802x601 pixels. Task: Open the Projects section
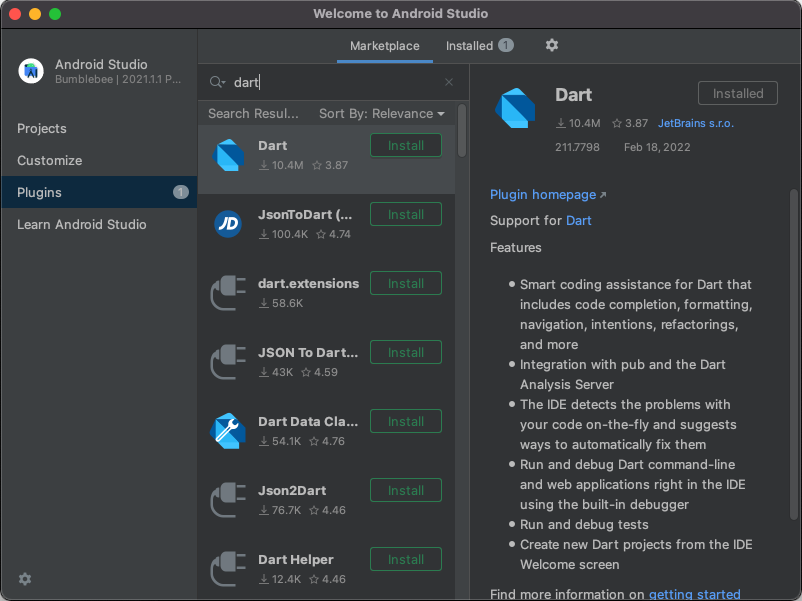(x=99, y=128)
